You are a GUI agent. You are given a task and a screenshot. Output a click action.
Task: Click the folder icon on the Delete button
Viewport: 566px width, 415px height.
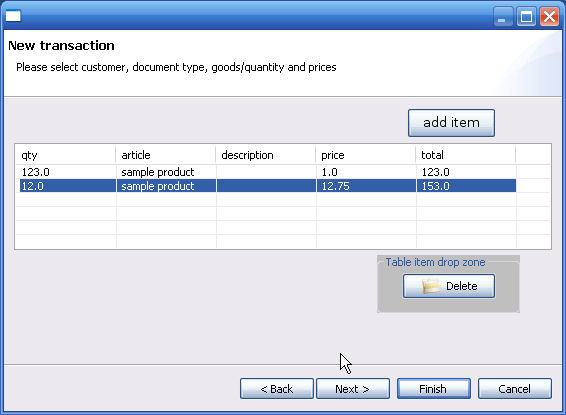431,286
